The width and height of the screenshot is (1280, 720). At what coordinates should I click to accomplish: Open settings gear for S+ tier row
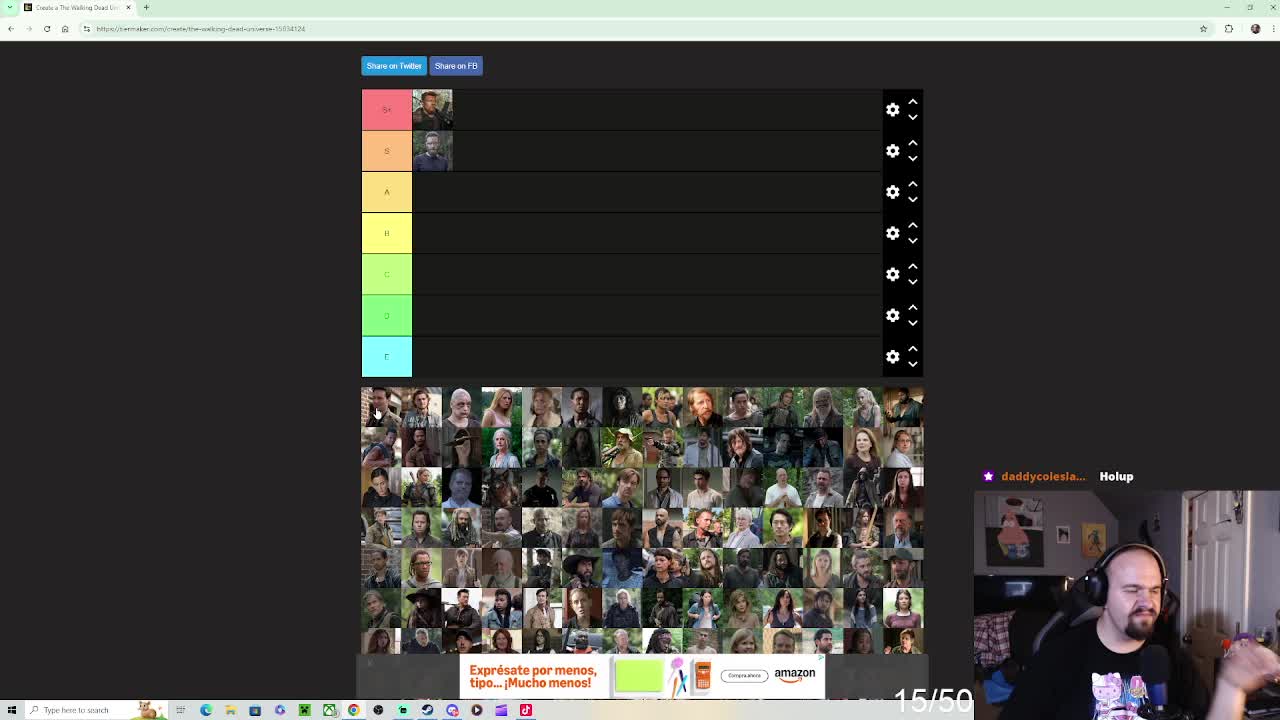(892, 109)
